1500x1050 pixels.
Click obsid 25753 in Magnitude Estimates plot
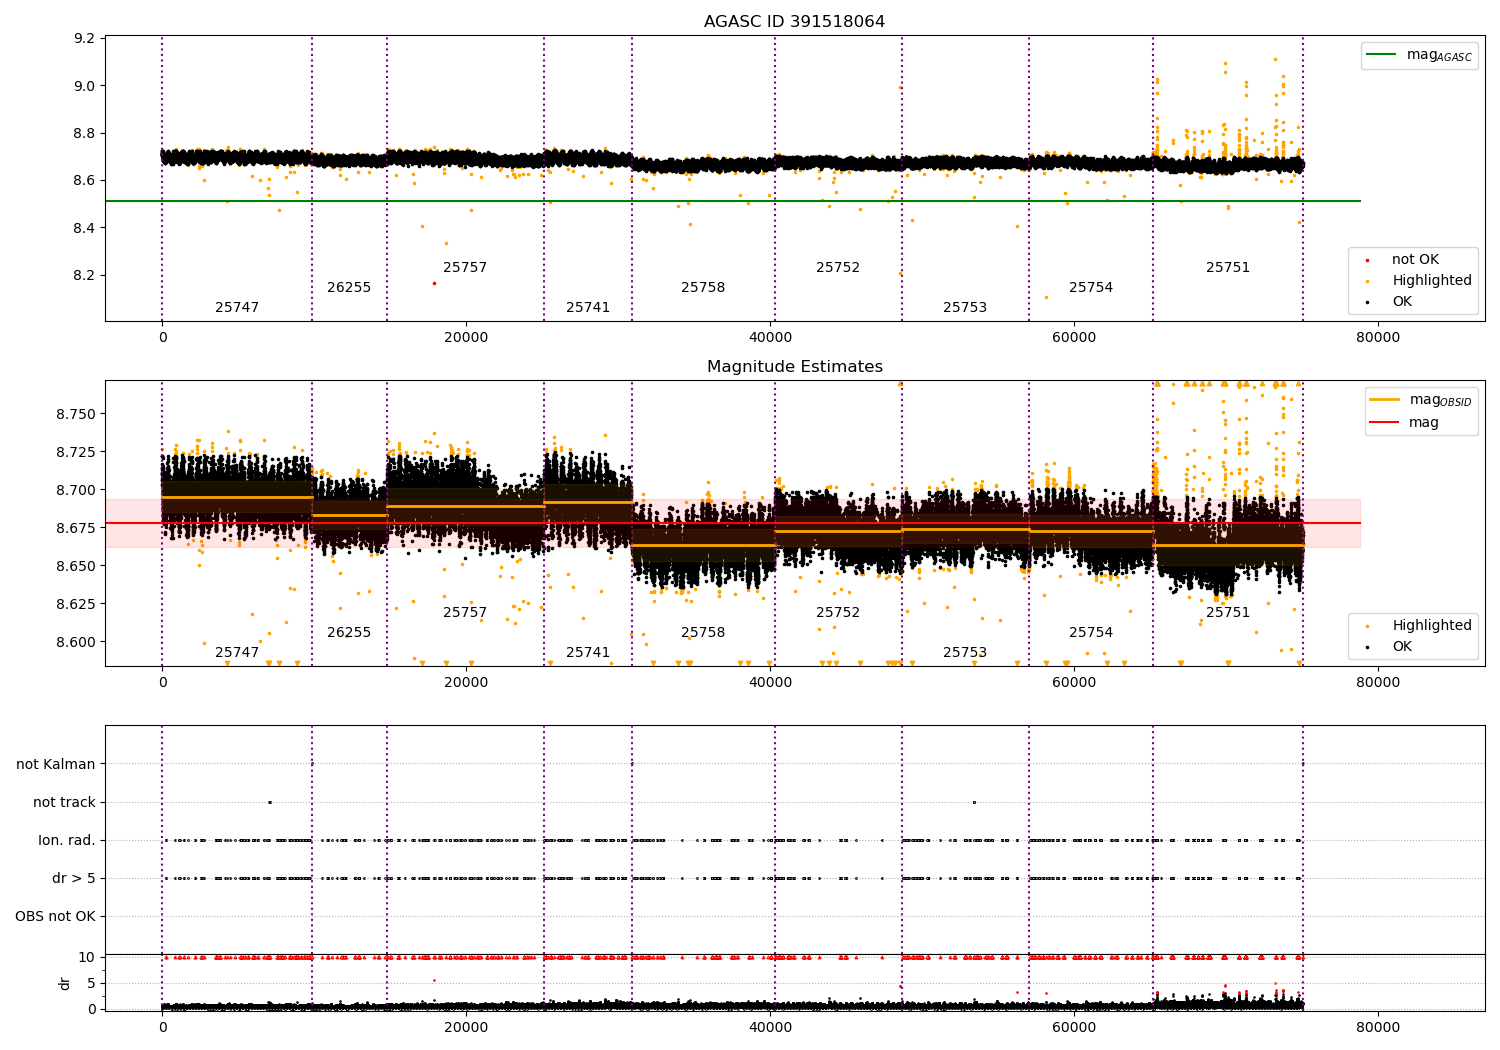coord(965,652)
